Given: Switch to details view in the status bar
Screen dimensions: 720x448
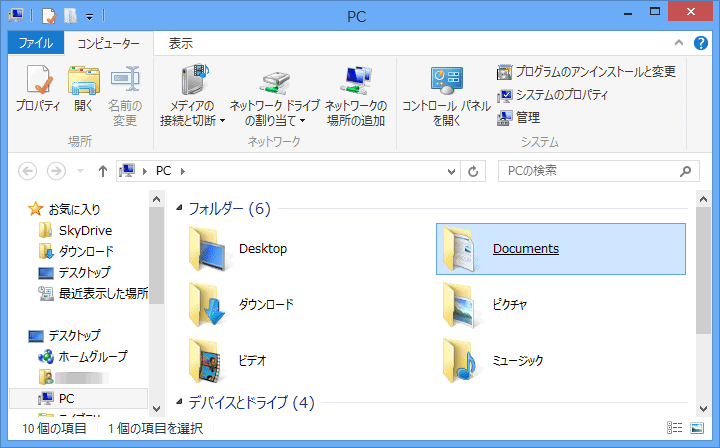Looking at the screenshot, I should [674, 428].
